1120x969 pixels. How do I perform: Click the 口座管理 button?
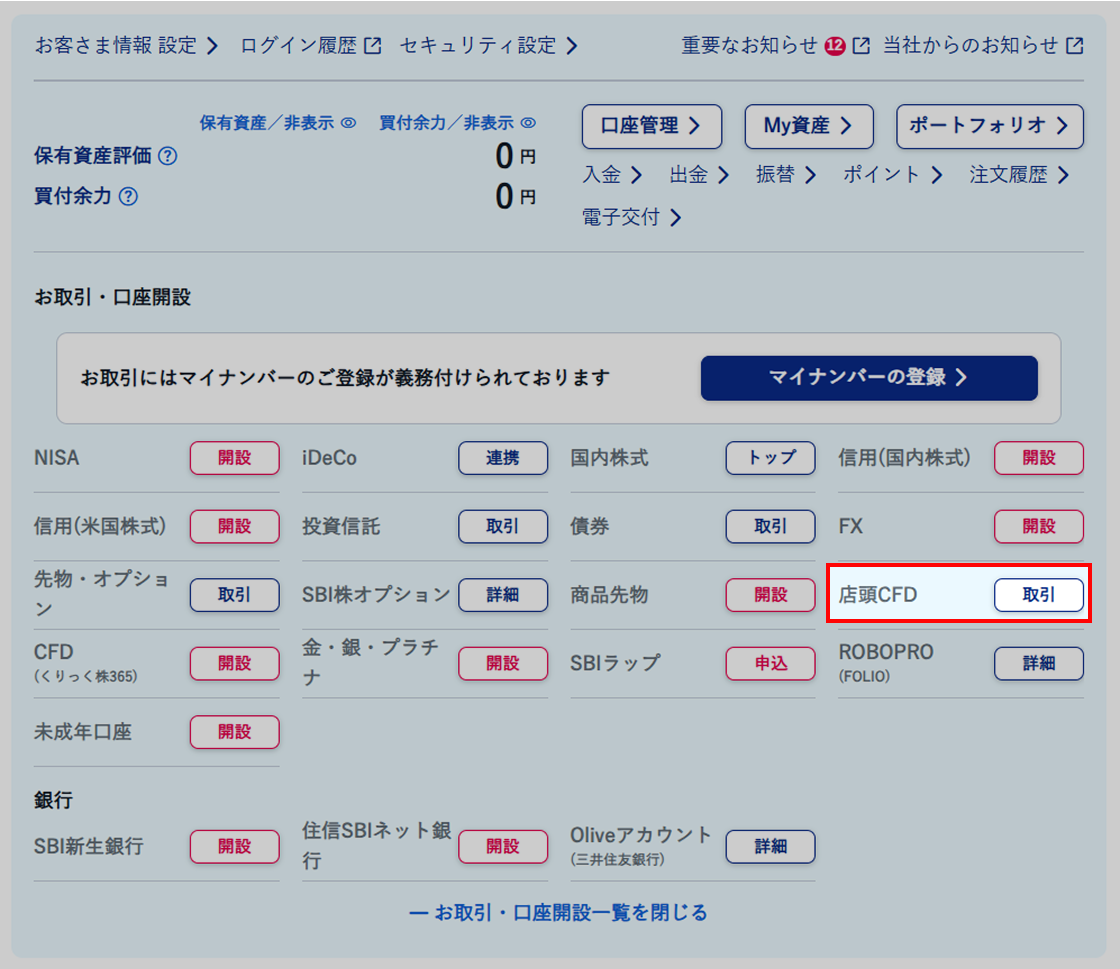(652, 126)
